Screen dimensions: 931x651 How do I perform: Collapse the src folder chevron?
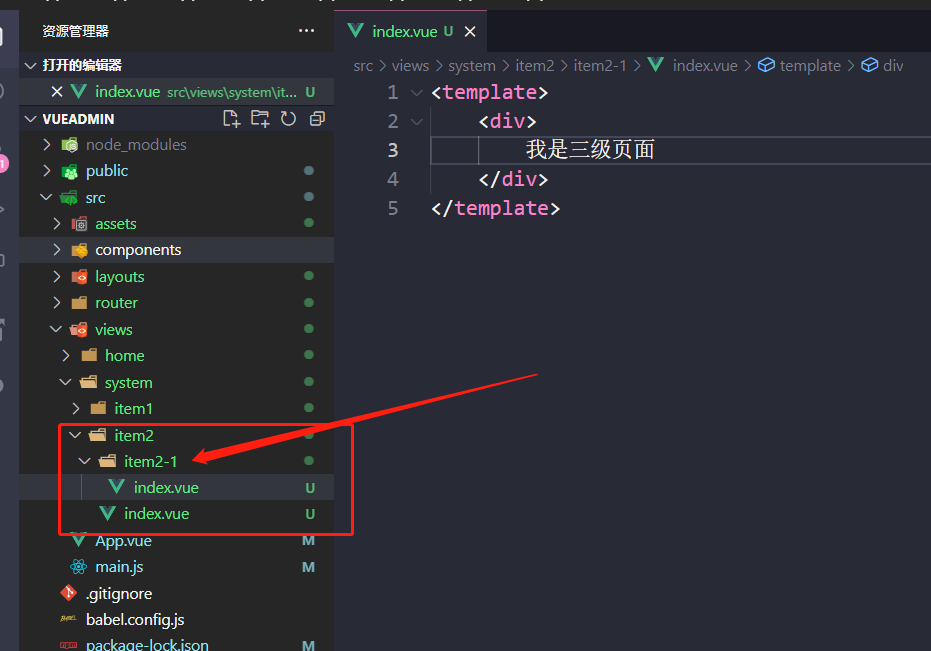pyautogui.click(x=46, y=197)
